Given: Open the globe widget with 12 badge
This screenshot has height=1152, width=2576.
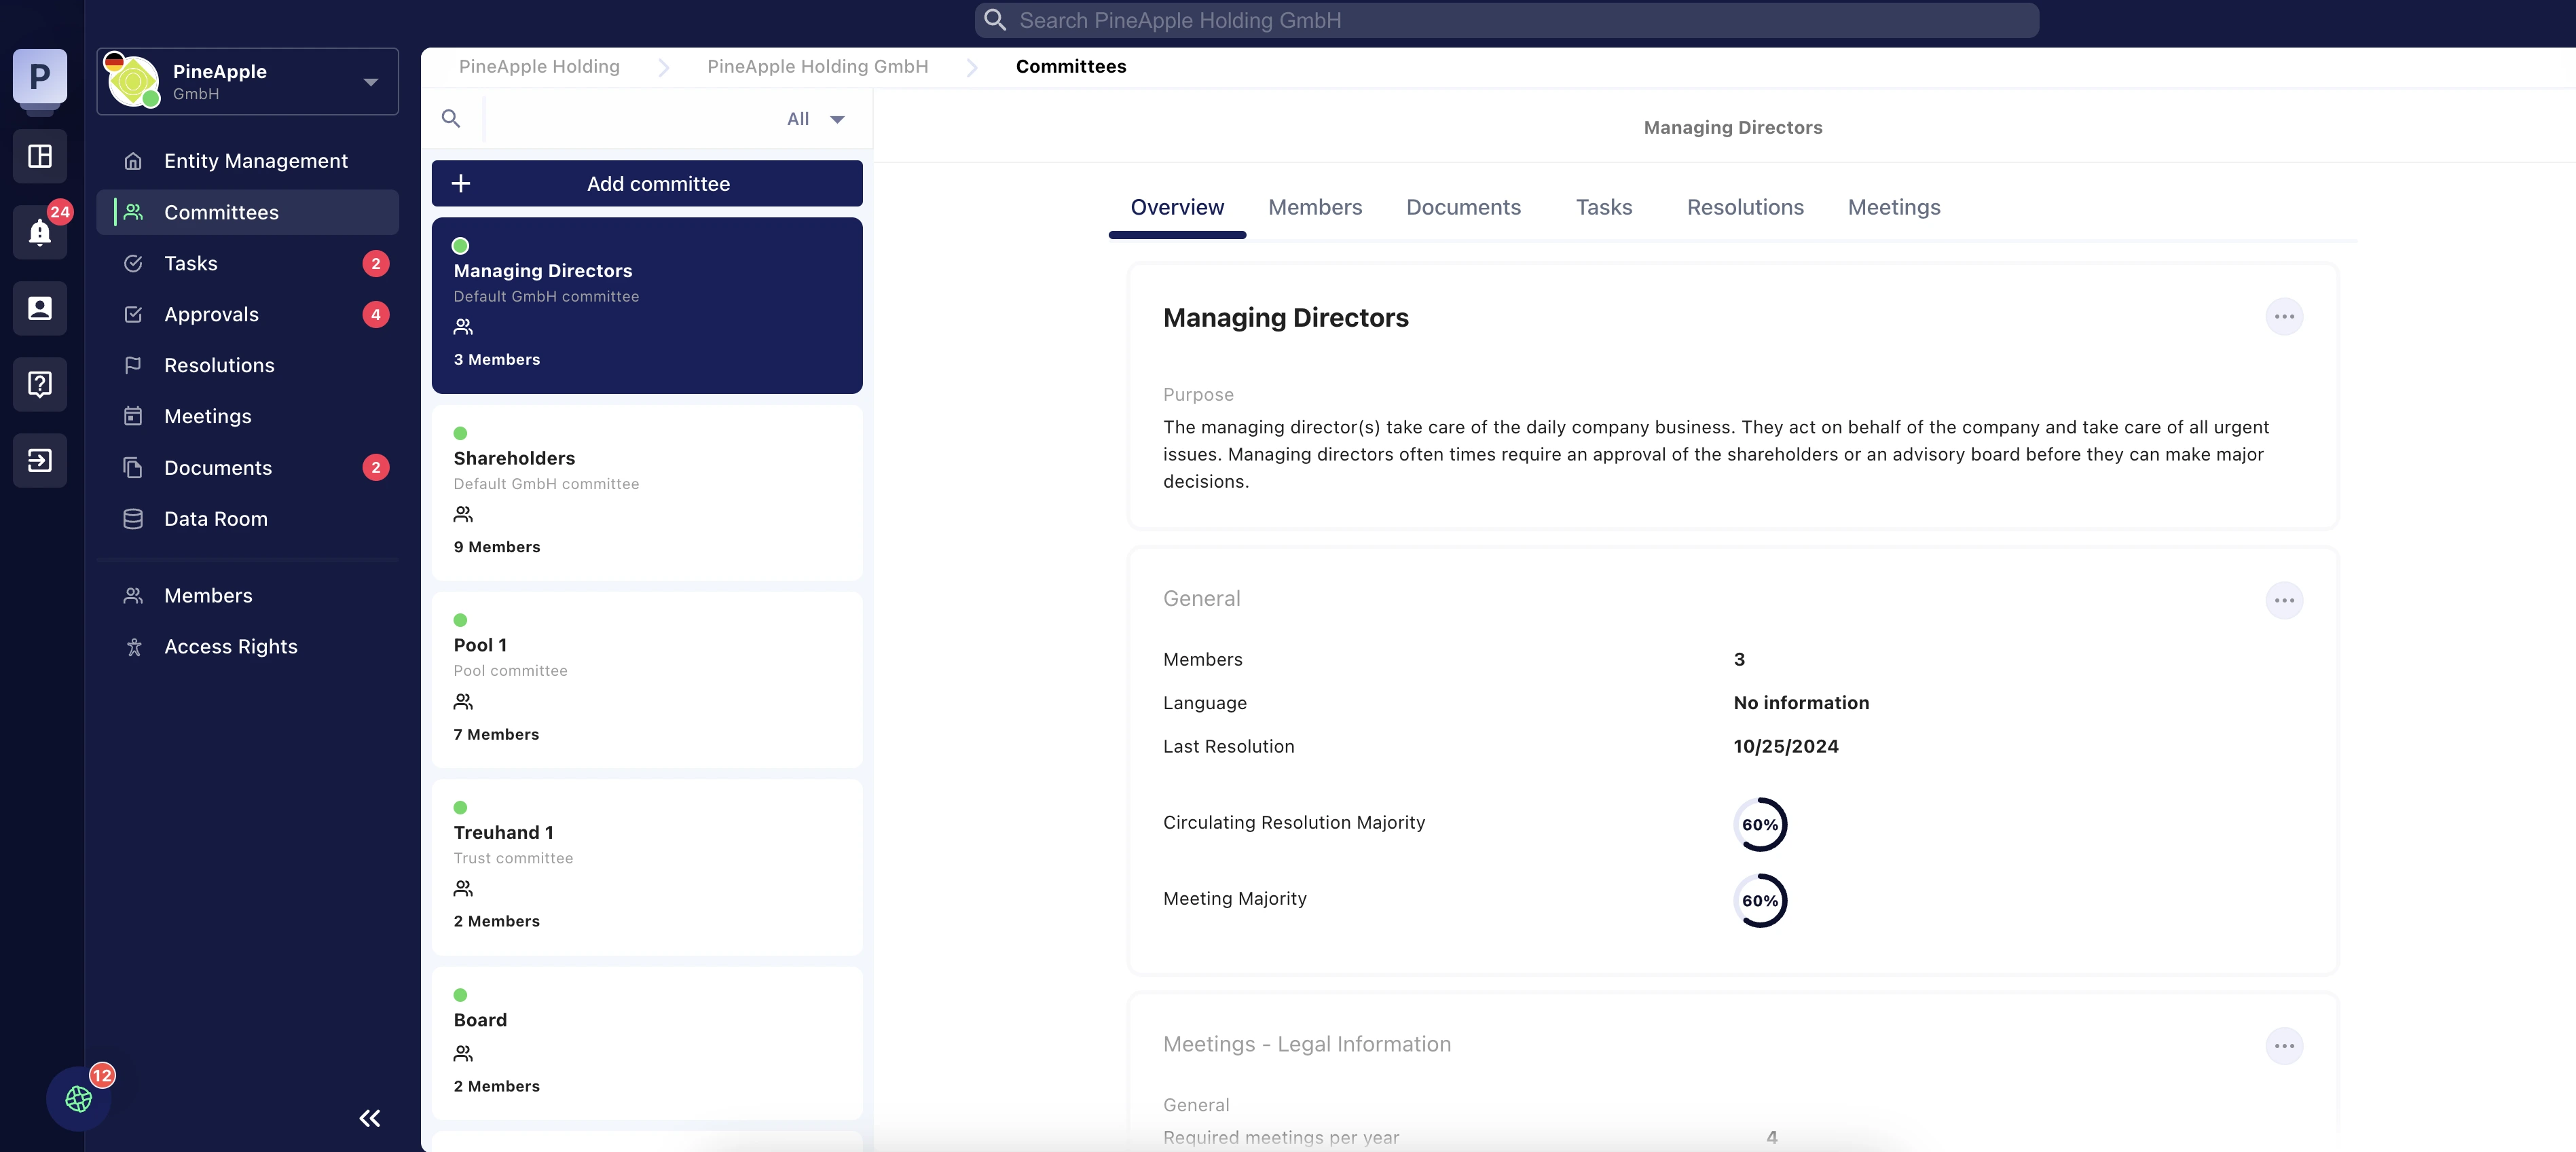Looking at the screenshot, I should [x=79, y=1098].
